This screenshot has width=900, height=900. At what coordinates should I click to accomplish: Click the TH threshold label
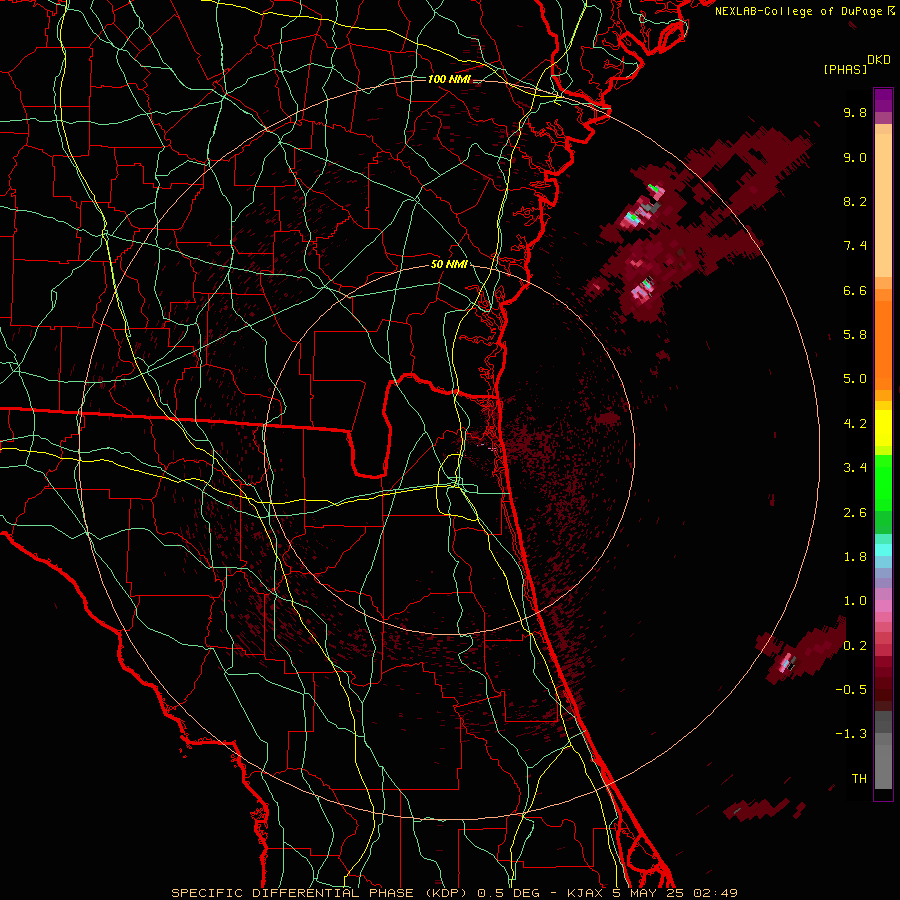click(x=859, y=779)
